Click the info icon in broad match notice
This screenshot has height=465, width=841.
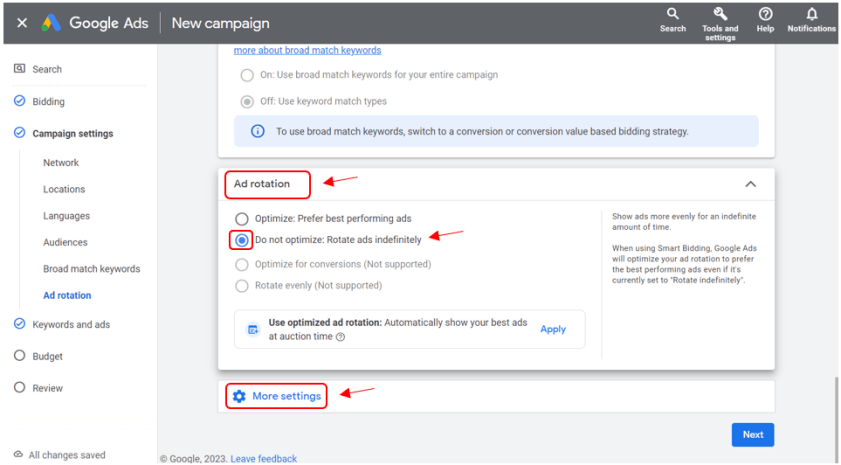tap(257, 131)
